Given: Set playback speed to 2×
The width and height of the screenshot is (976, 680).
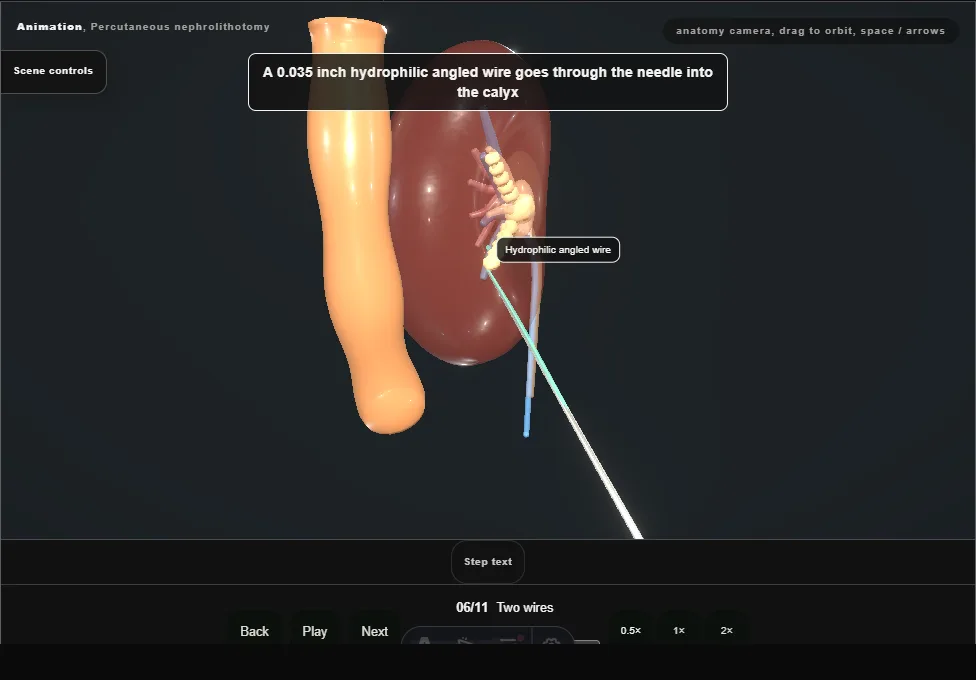Looking at the screenshot, I should pos(726,630).
